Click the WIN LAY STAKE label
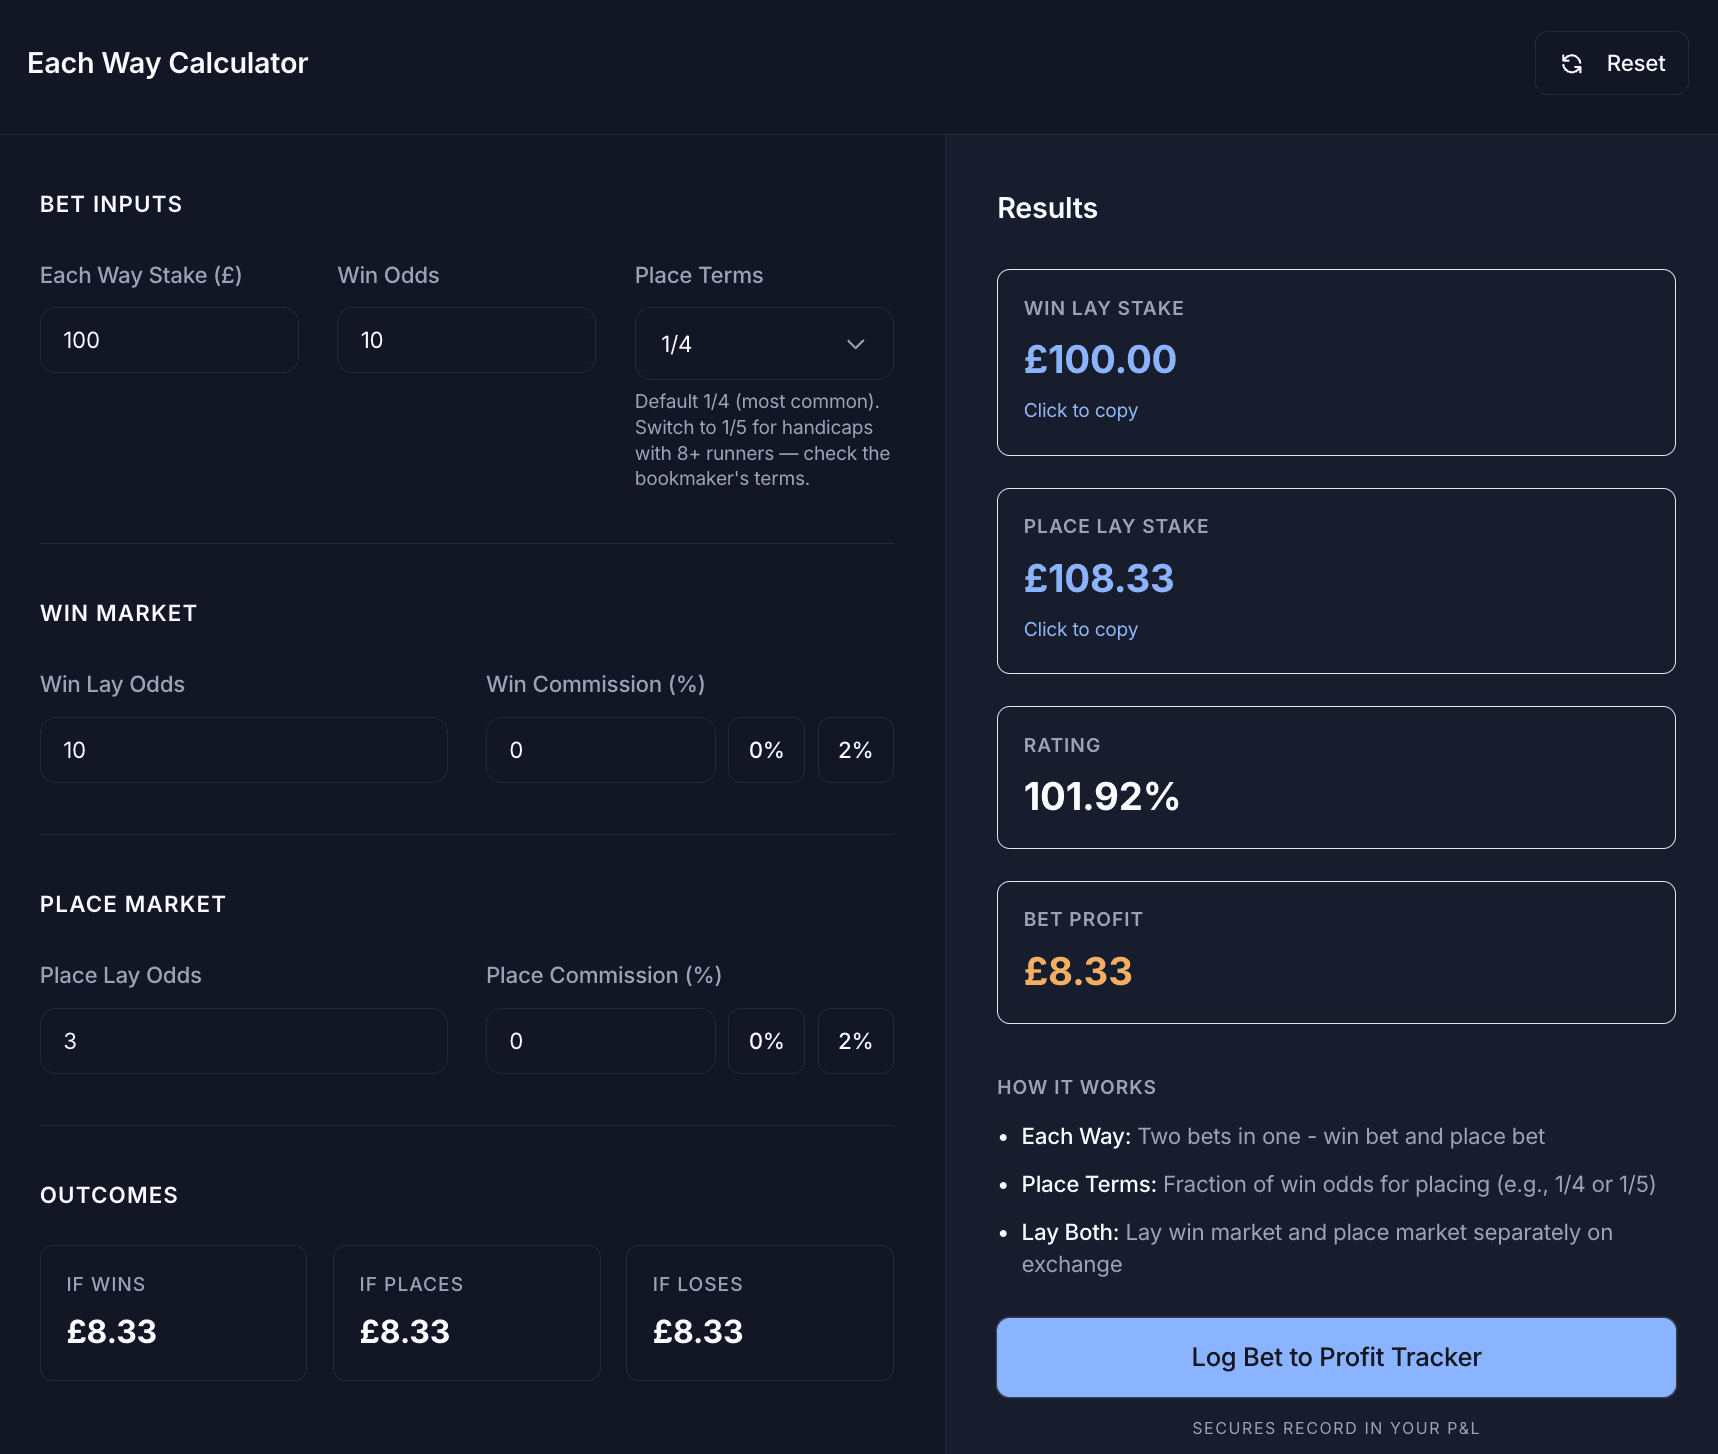This screenshot has width=1718, height=1454. pyautogui.click(x=1103, y=308)
